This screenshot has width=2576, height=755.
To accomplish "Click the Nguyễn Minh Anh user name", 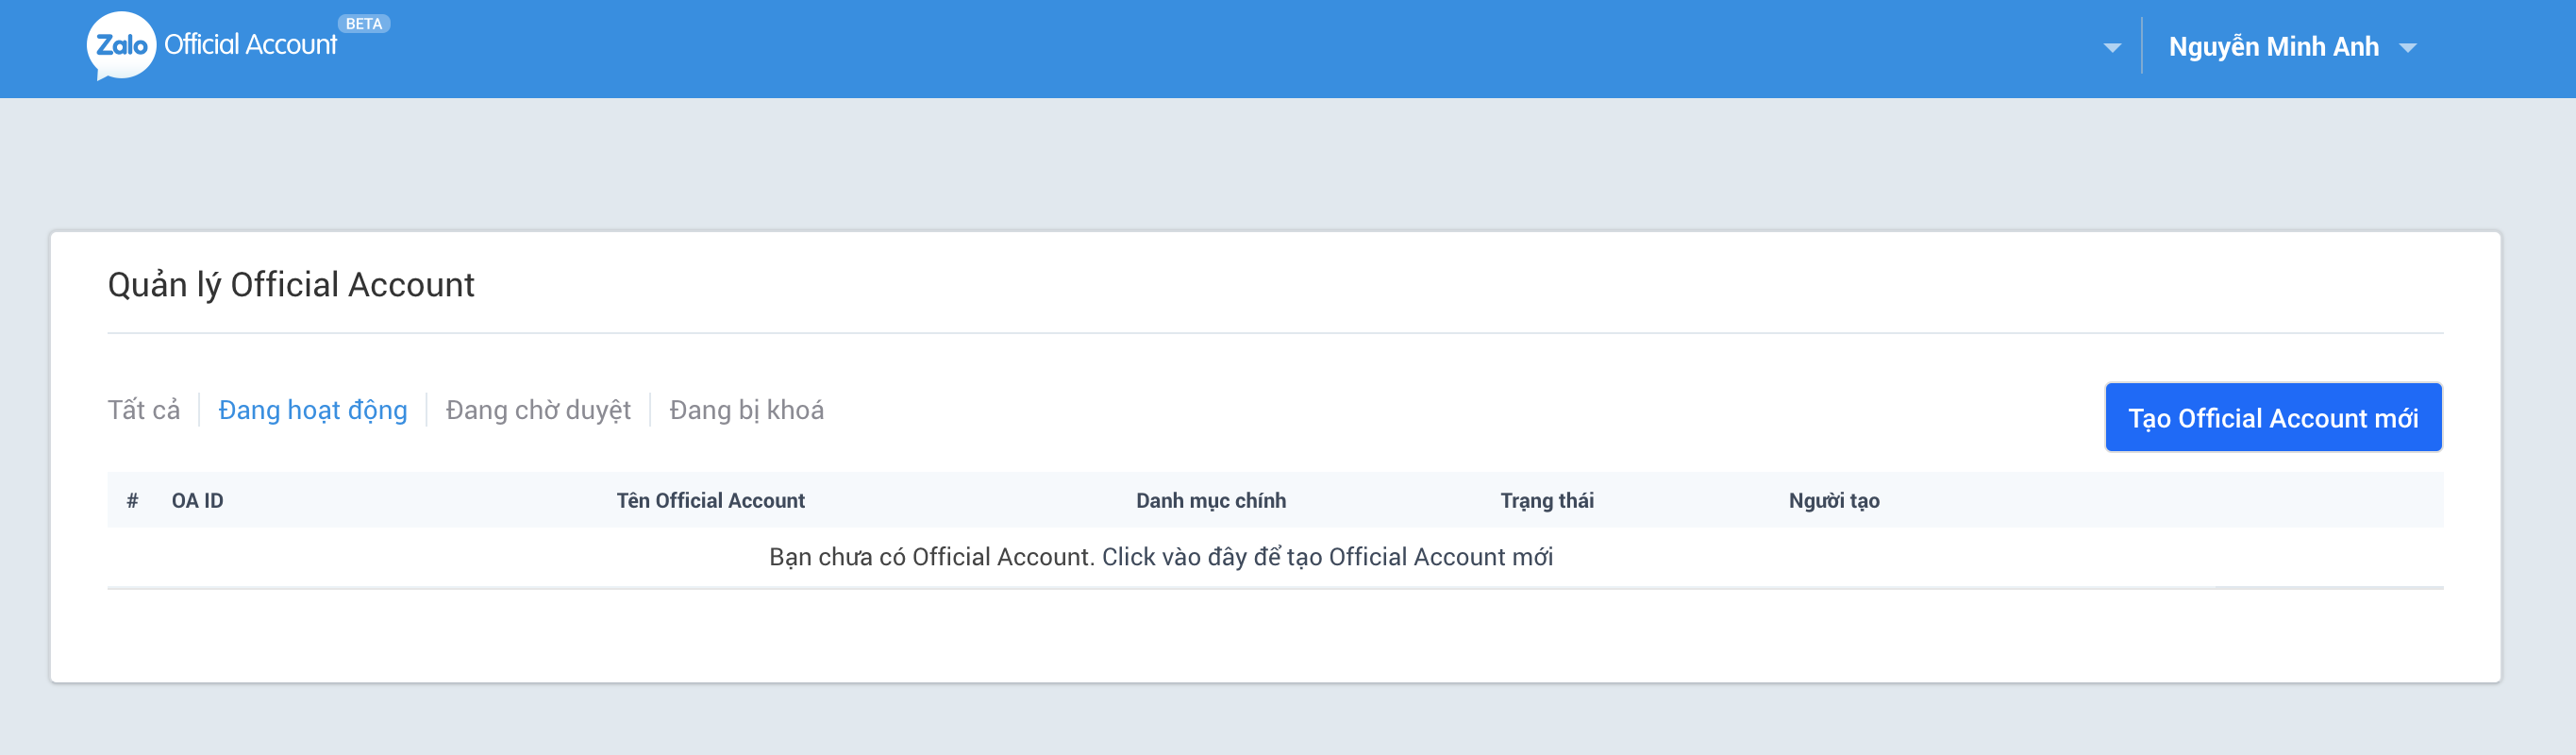I will click(2273, 47).
